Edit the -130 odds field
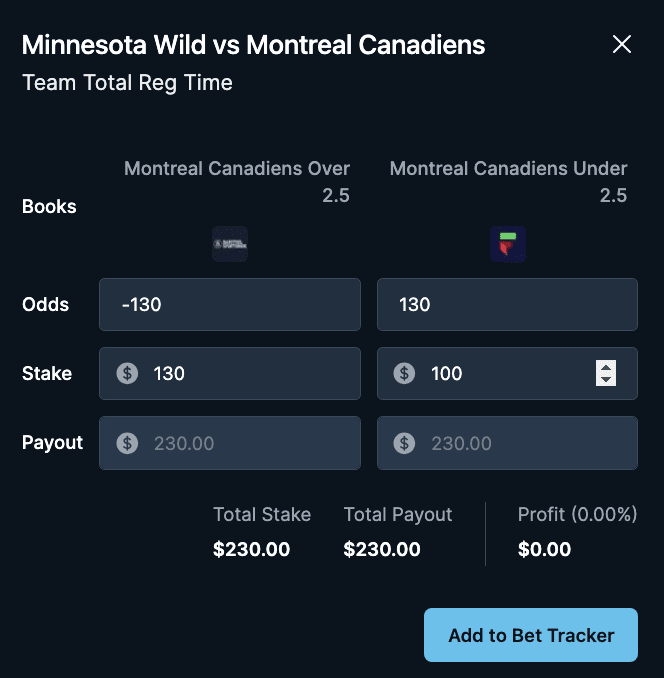The image size is (664, 678). tap(230, 304)
